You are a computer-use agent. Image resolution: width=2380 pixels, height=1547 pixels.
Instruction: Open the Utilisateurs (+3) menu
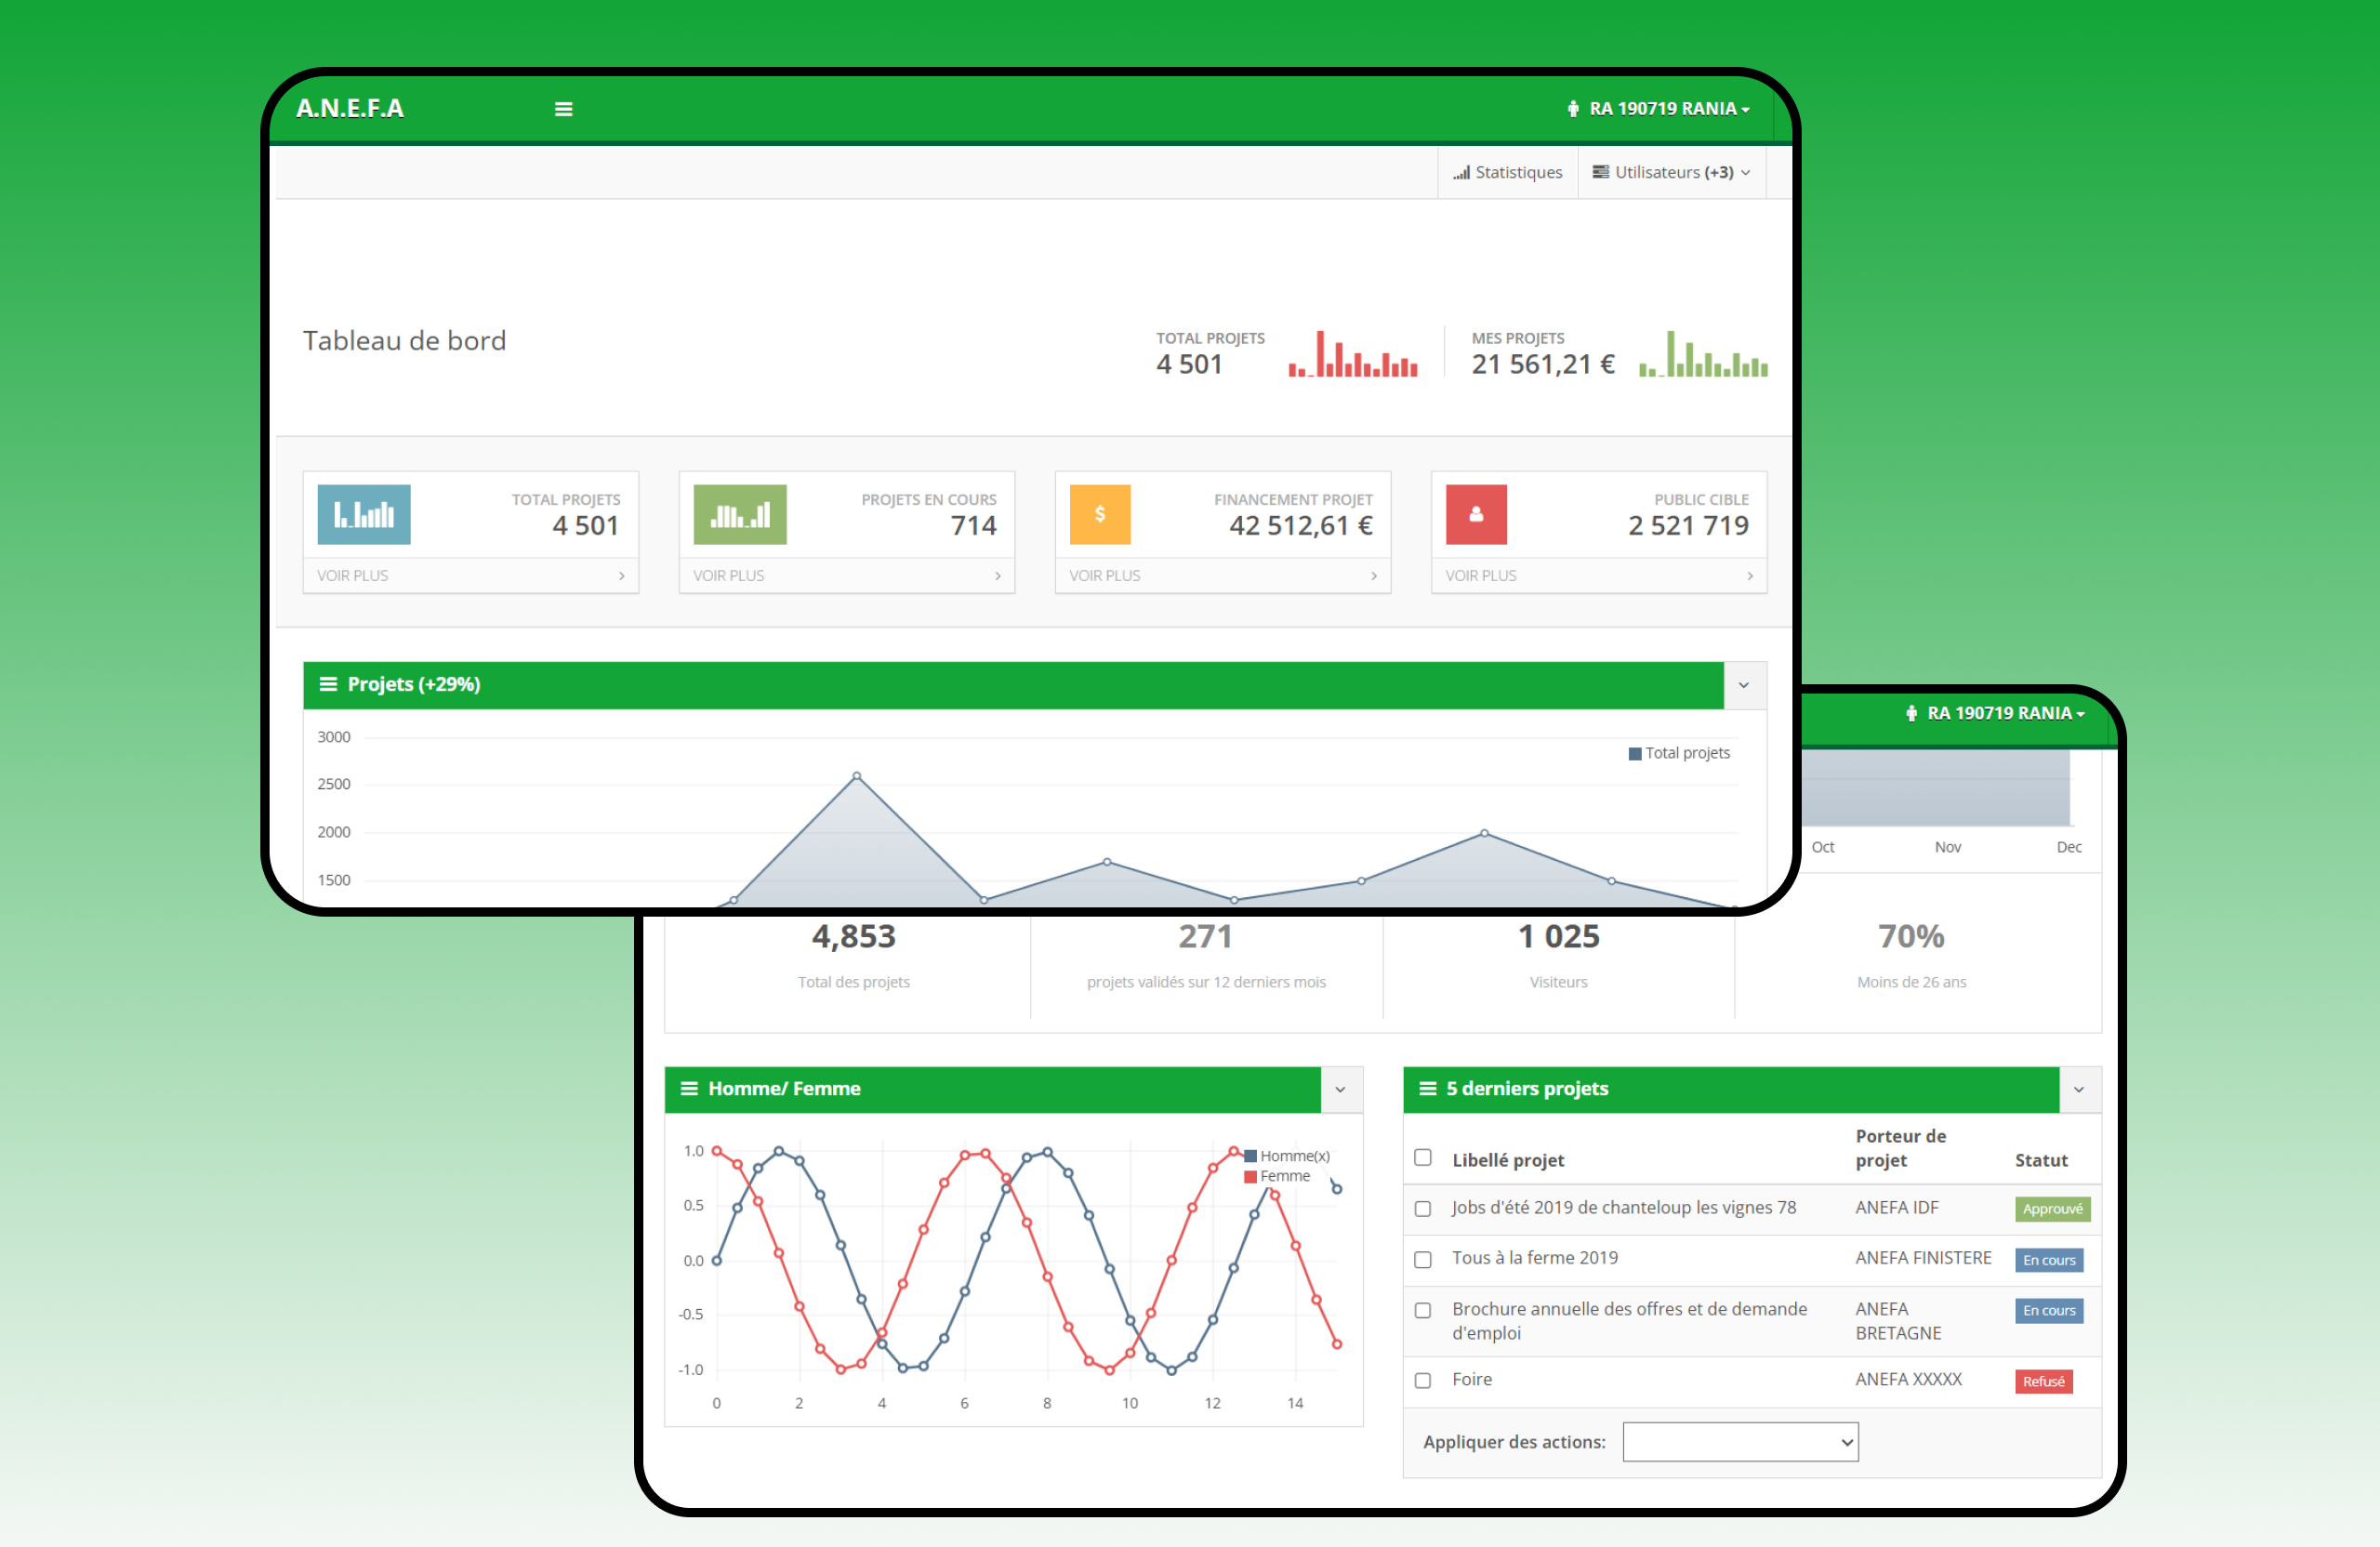pyautogui.click(x=1671, y=172)
